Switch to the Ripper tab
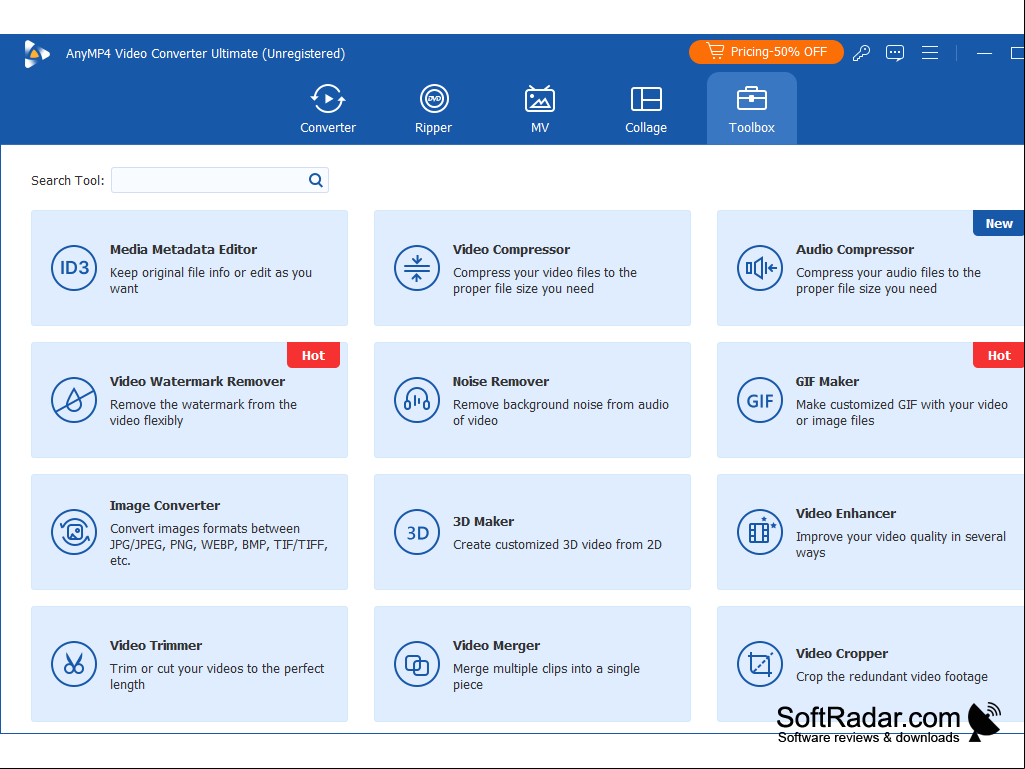Image resolution: width=1025 pixels, height=769 pixels. click(433, 109)
